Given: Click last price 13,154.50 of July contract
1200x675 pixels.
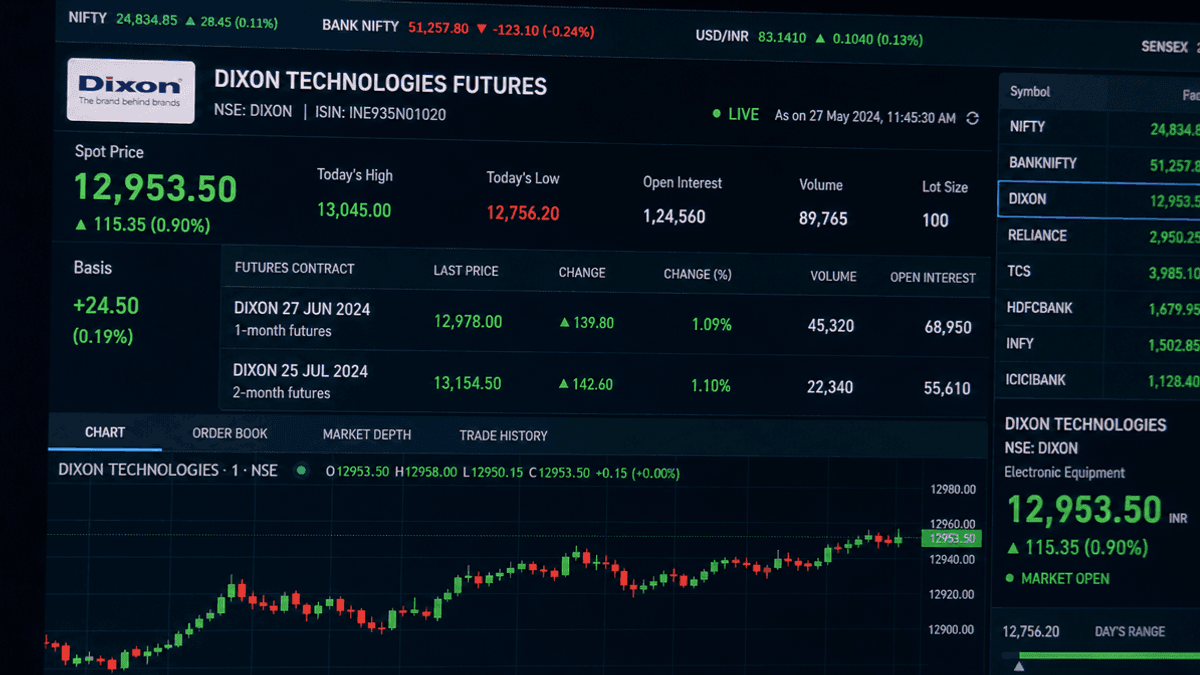Looking at the screenshot, I should pos(467,383).
